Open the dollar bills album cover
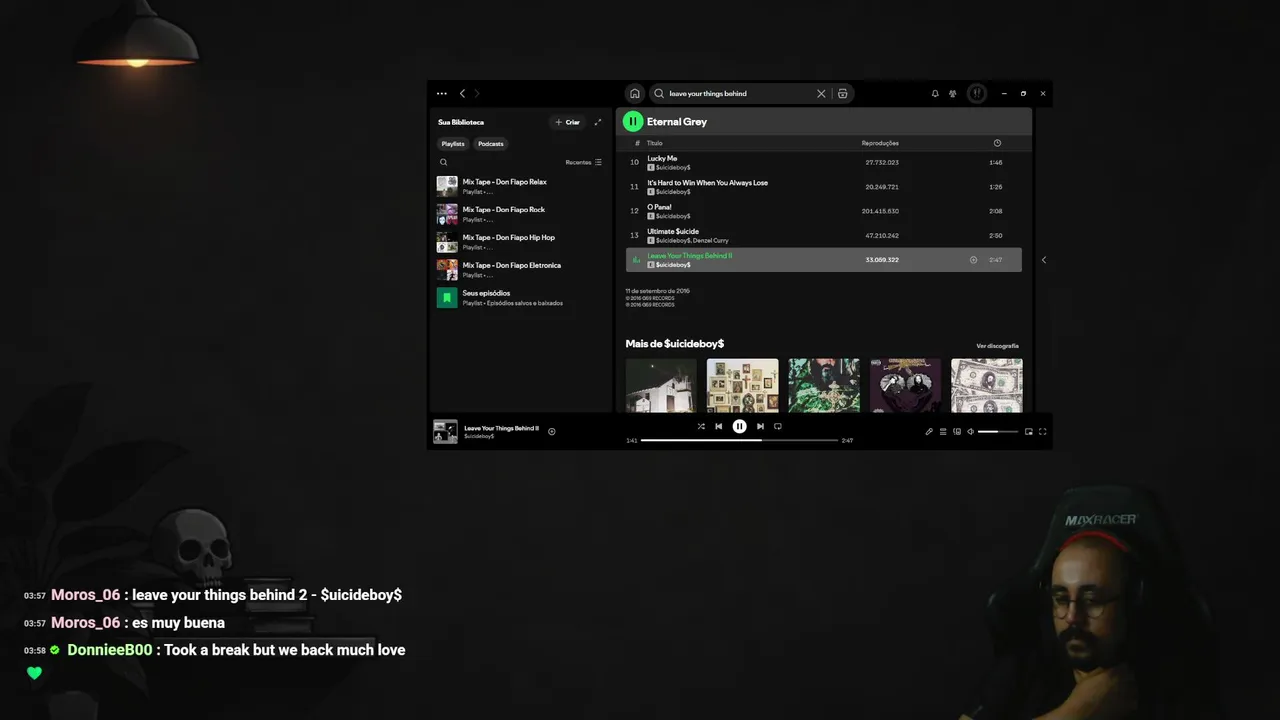The width and height of the screenshot is (1280, 720). point(986,385)
